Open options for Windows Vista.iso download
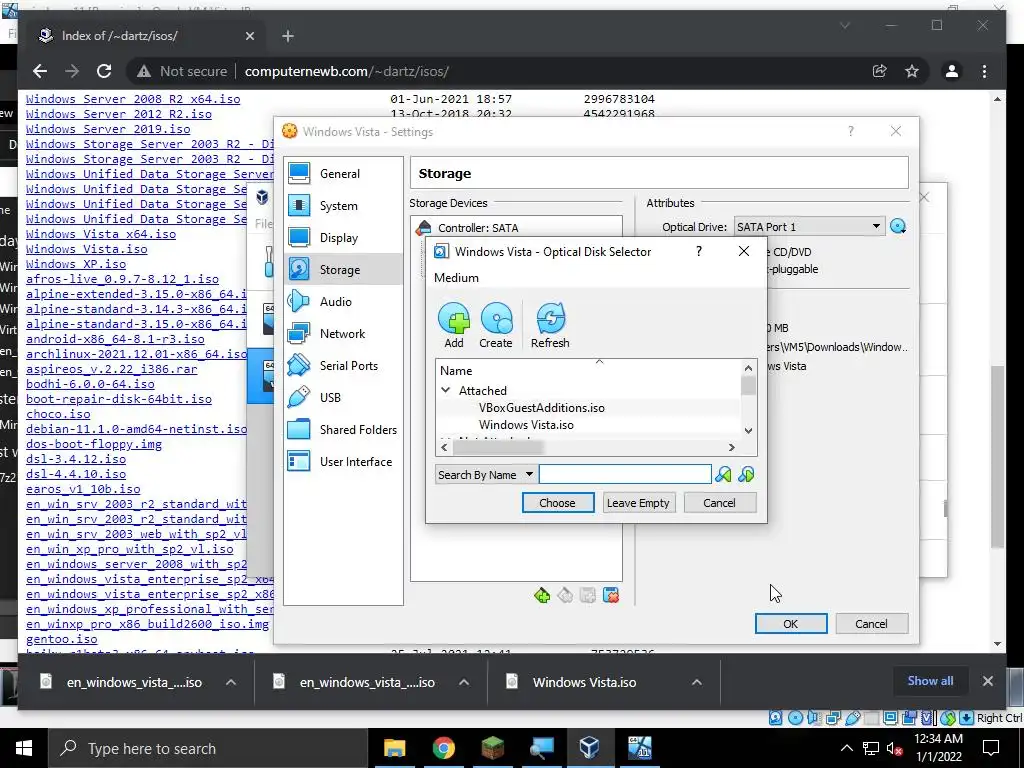The width and height of the screenshot is (1024, 768). click(697, 682)
